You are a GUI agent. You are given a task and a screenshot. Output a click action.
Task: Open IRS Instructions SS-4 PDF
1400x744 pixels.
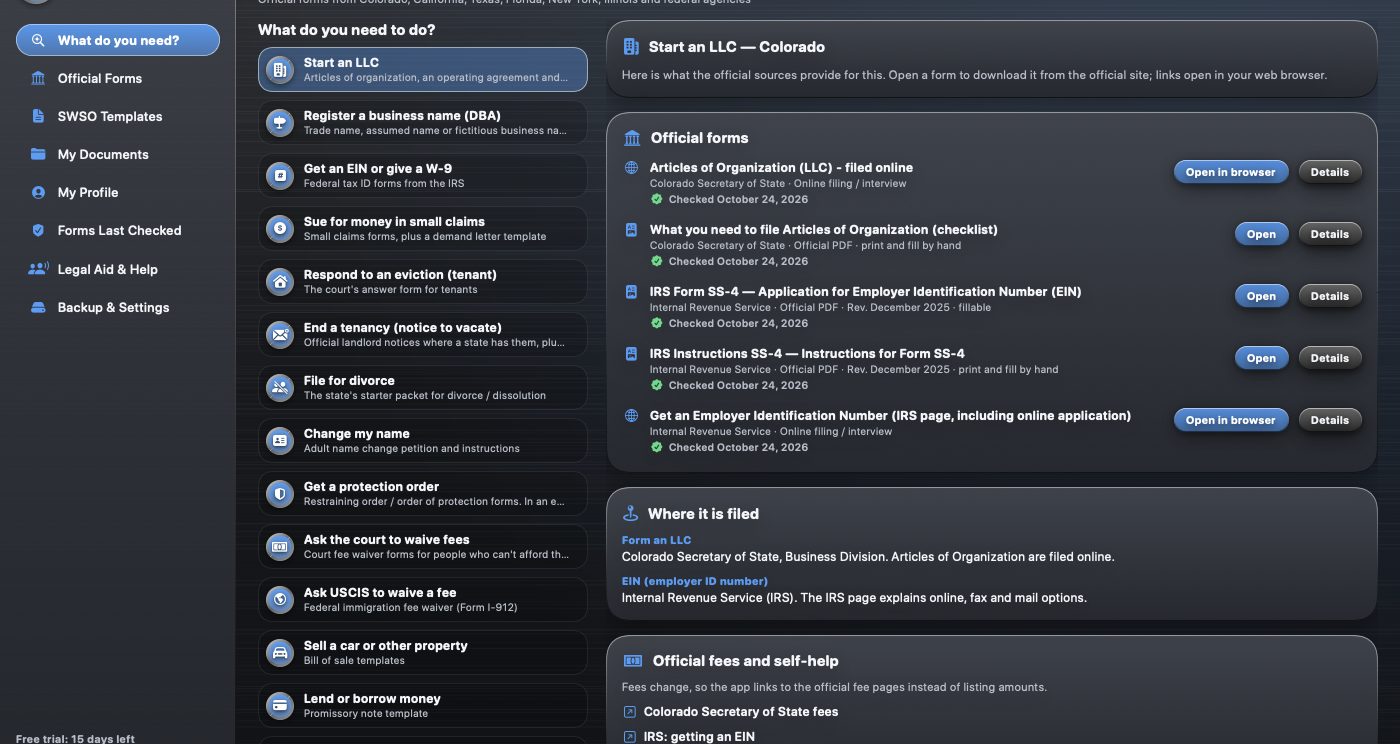tap(1261, 358)
